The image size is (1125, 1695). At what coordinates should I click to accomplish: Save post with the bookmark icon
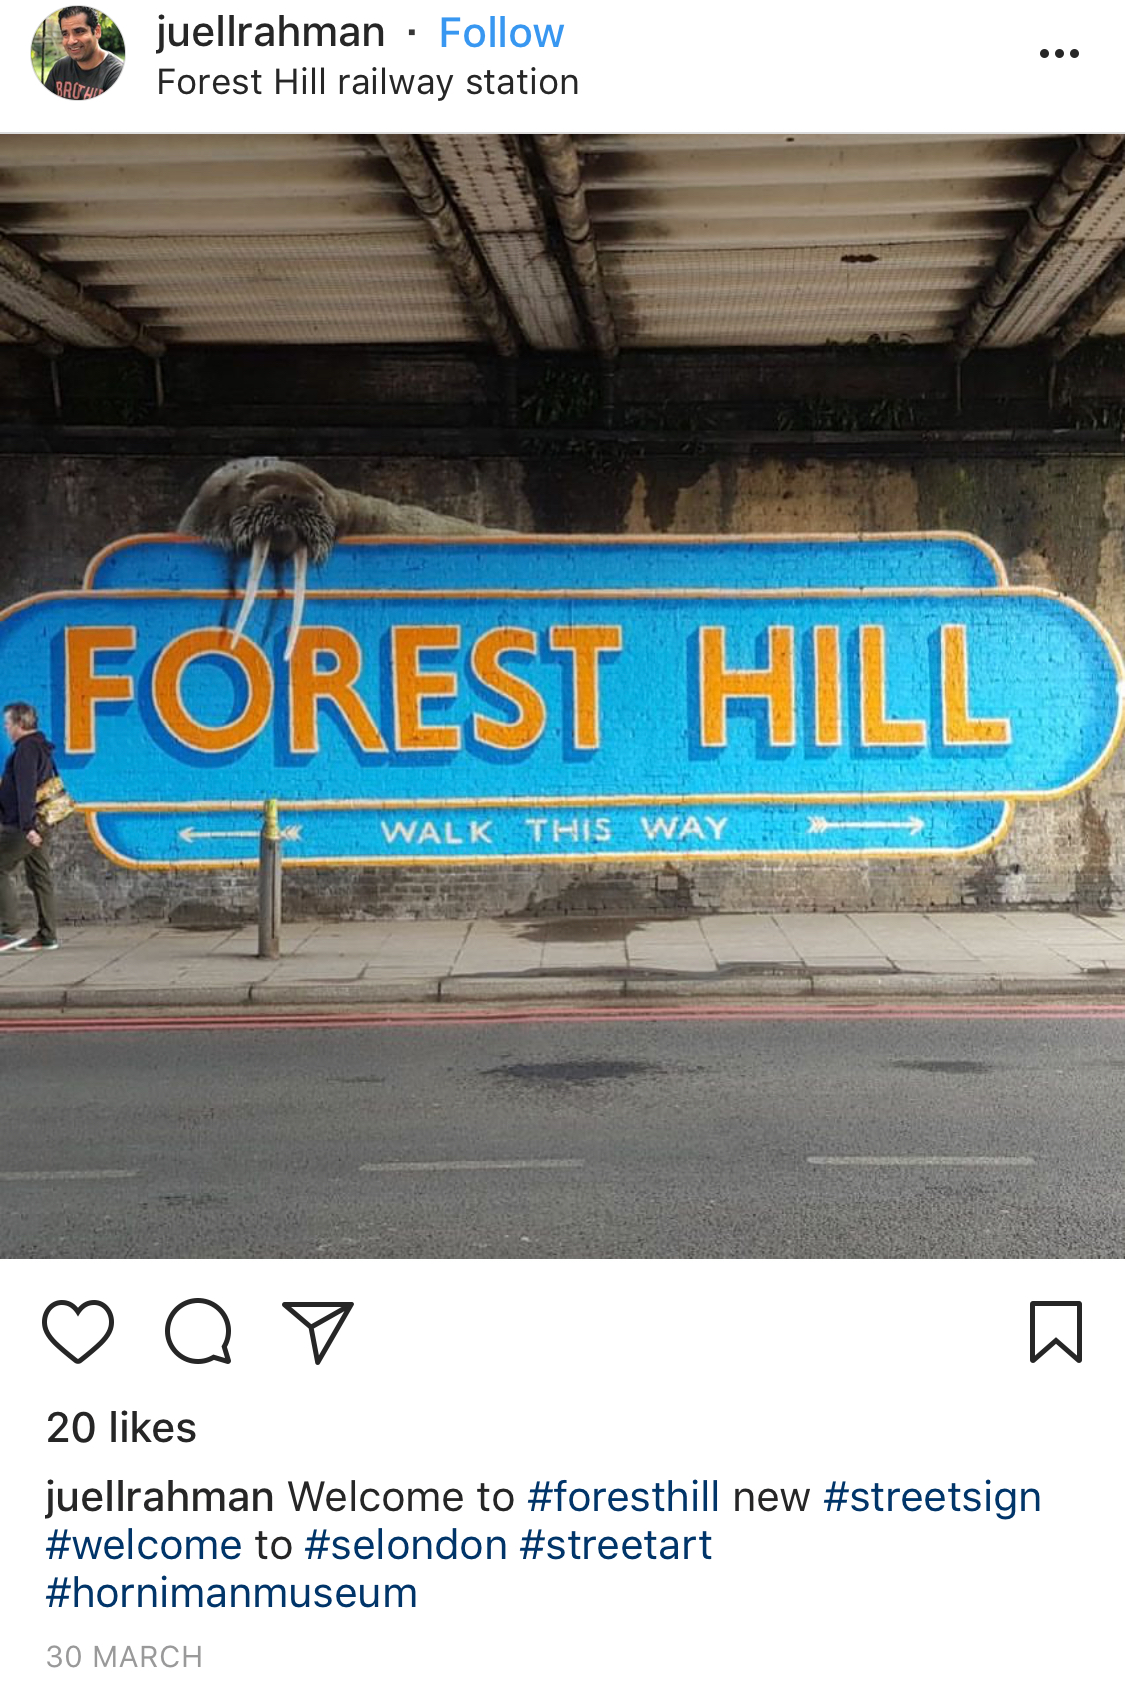coord(1056,1332)
